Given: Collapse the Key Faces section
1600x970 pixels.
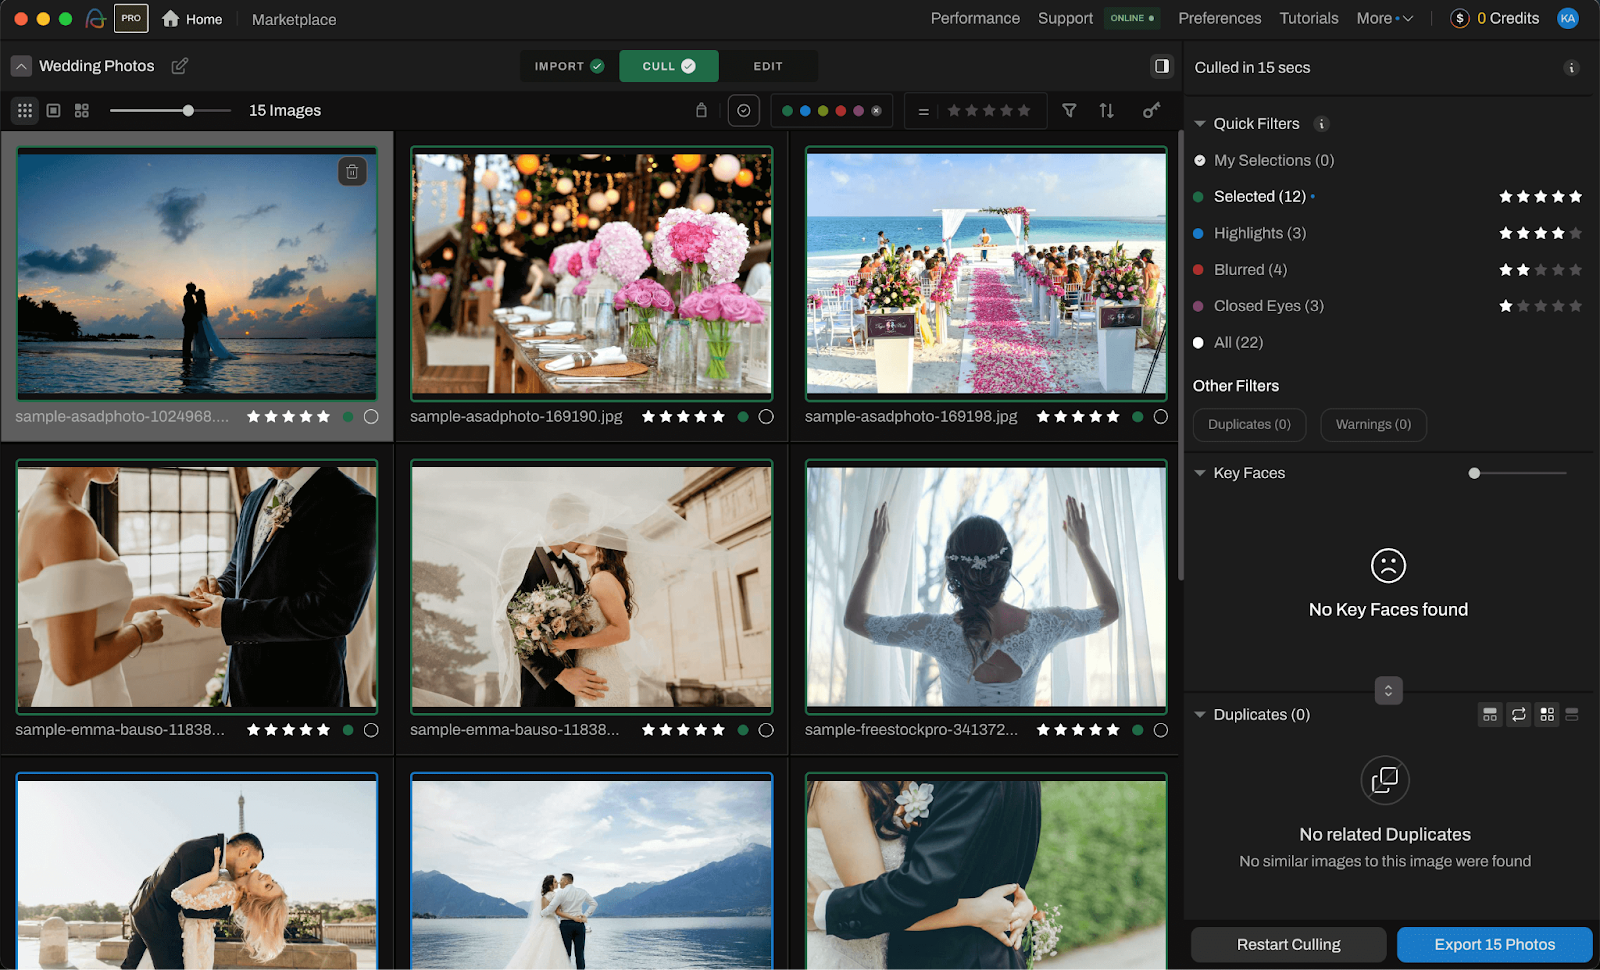Looking at the screenshot, I should [1200, 473].
